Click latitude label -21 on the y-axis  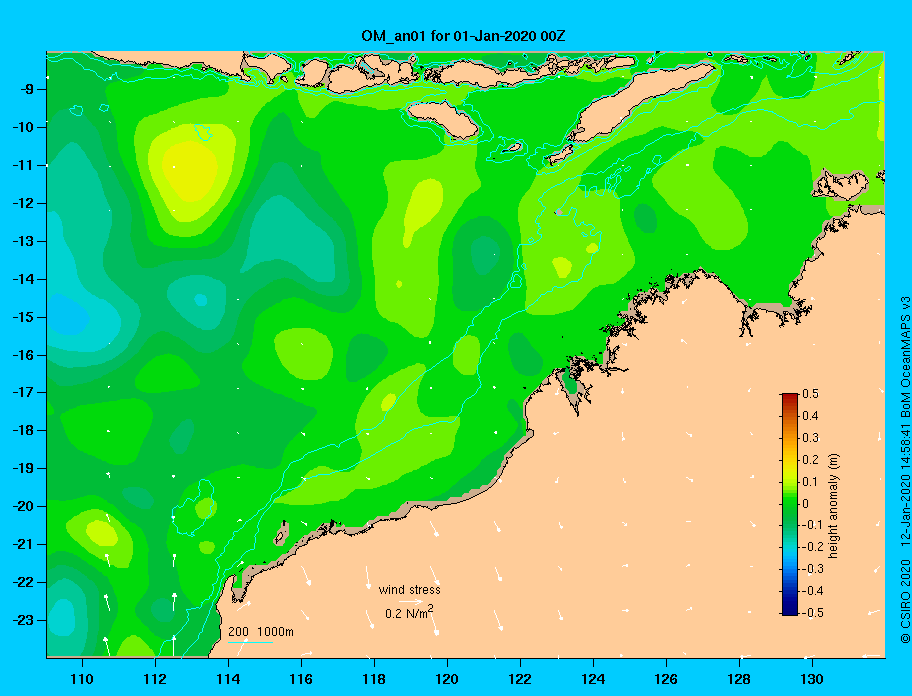tap(24, 544)
